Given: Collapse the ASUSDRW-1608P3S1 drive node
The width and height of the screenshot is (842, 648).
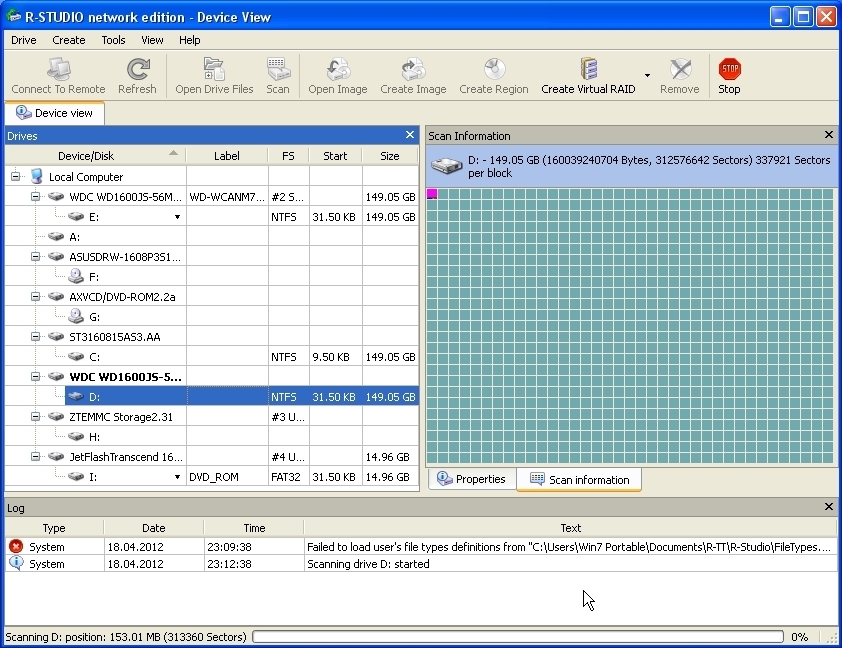Looking at the screenshot, I should (35, 257).
